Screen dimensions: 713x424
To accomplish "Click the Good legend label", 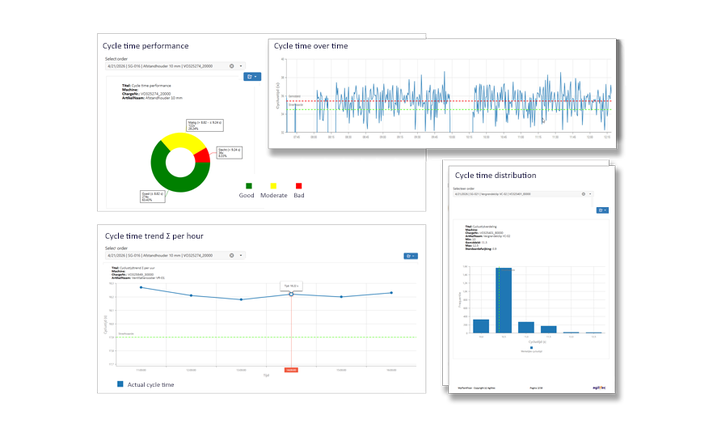I will coord(246,195).
